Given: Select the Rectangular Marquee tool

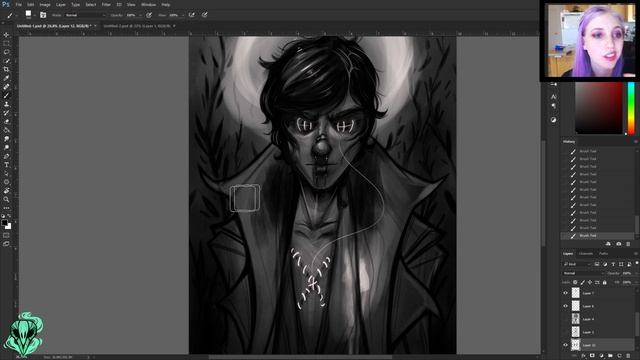Looking at the screenshot, I should (6, 44).
